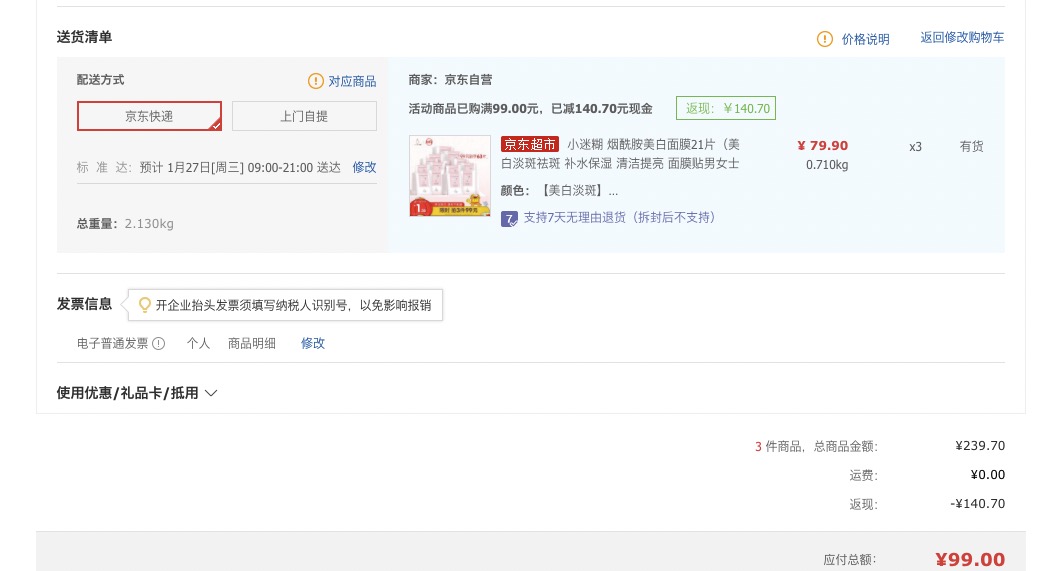The image size is (1047, 571).
Task: Click the 京东超市 red badge
Action: coord(530,144)
